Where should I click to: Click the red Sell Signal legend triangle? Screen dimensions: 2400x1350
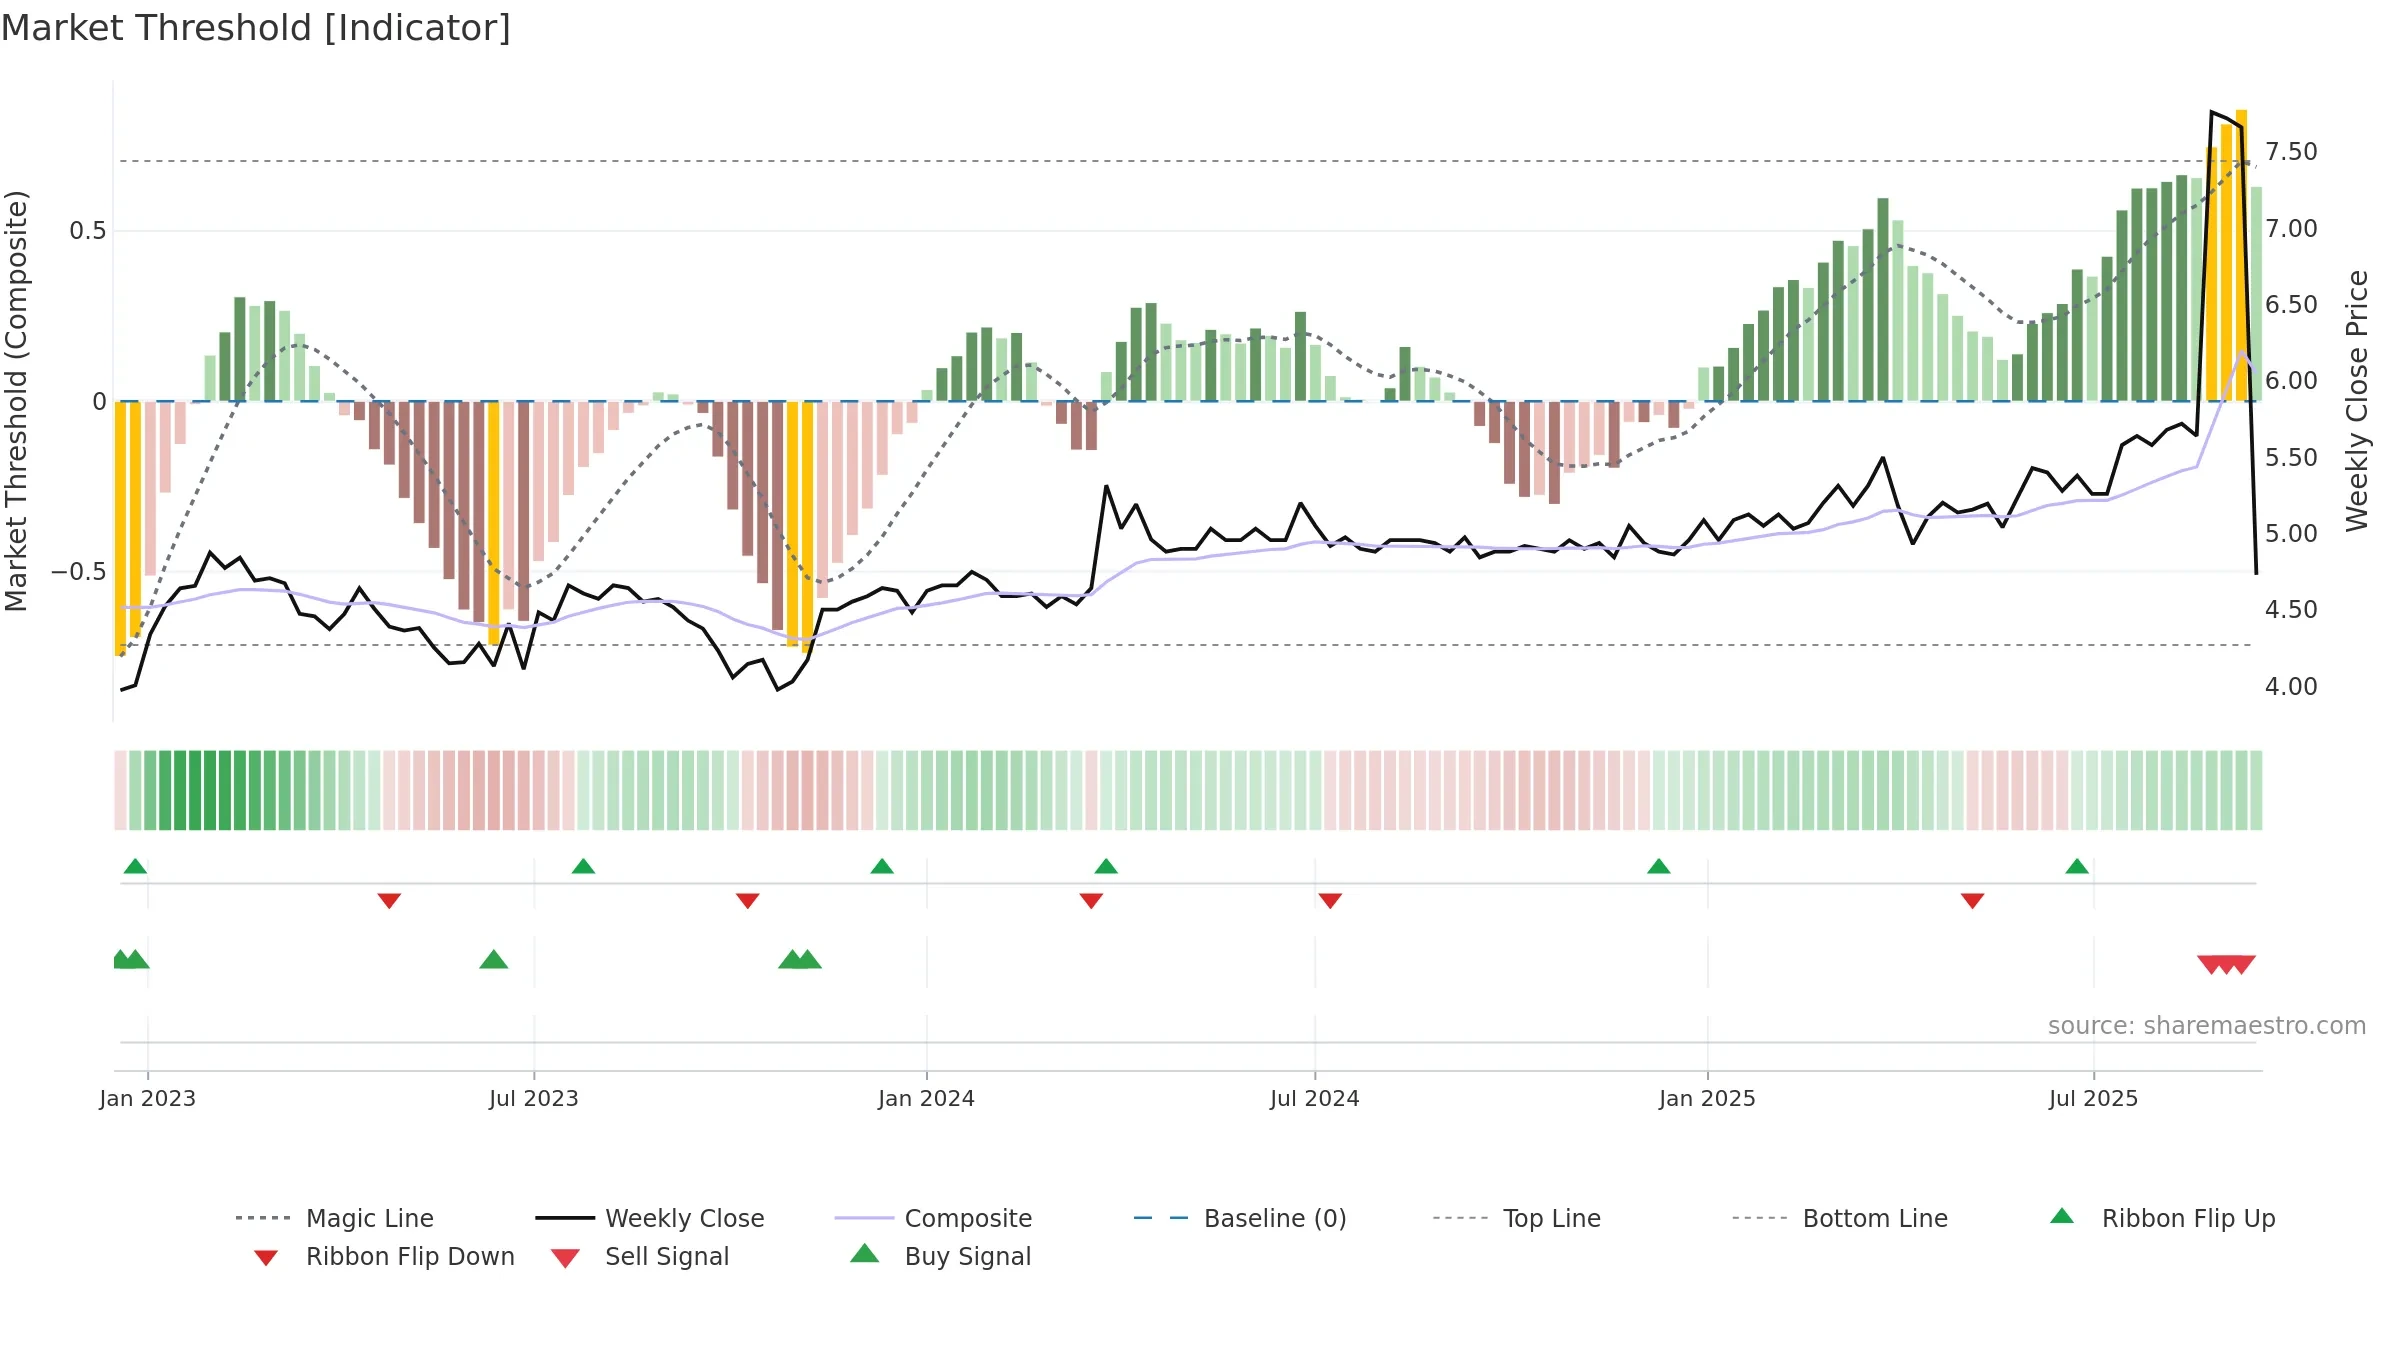pos(565,1258)
